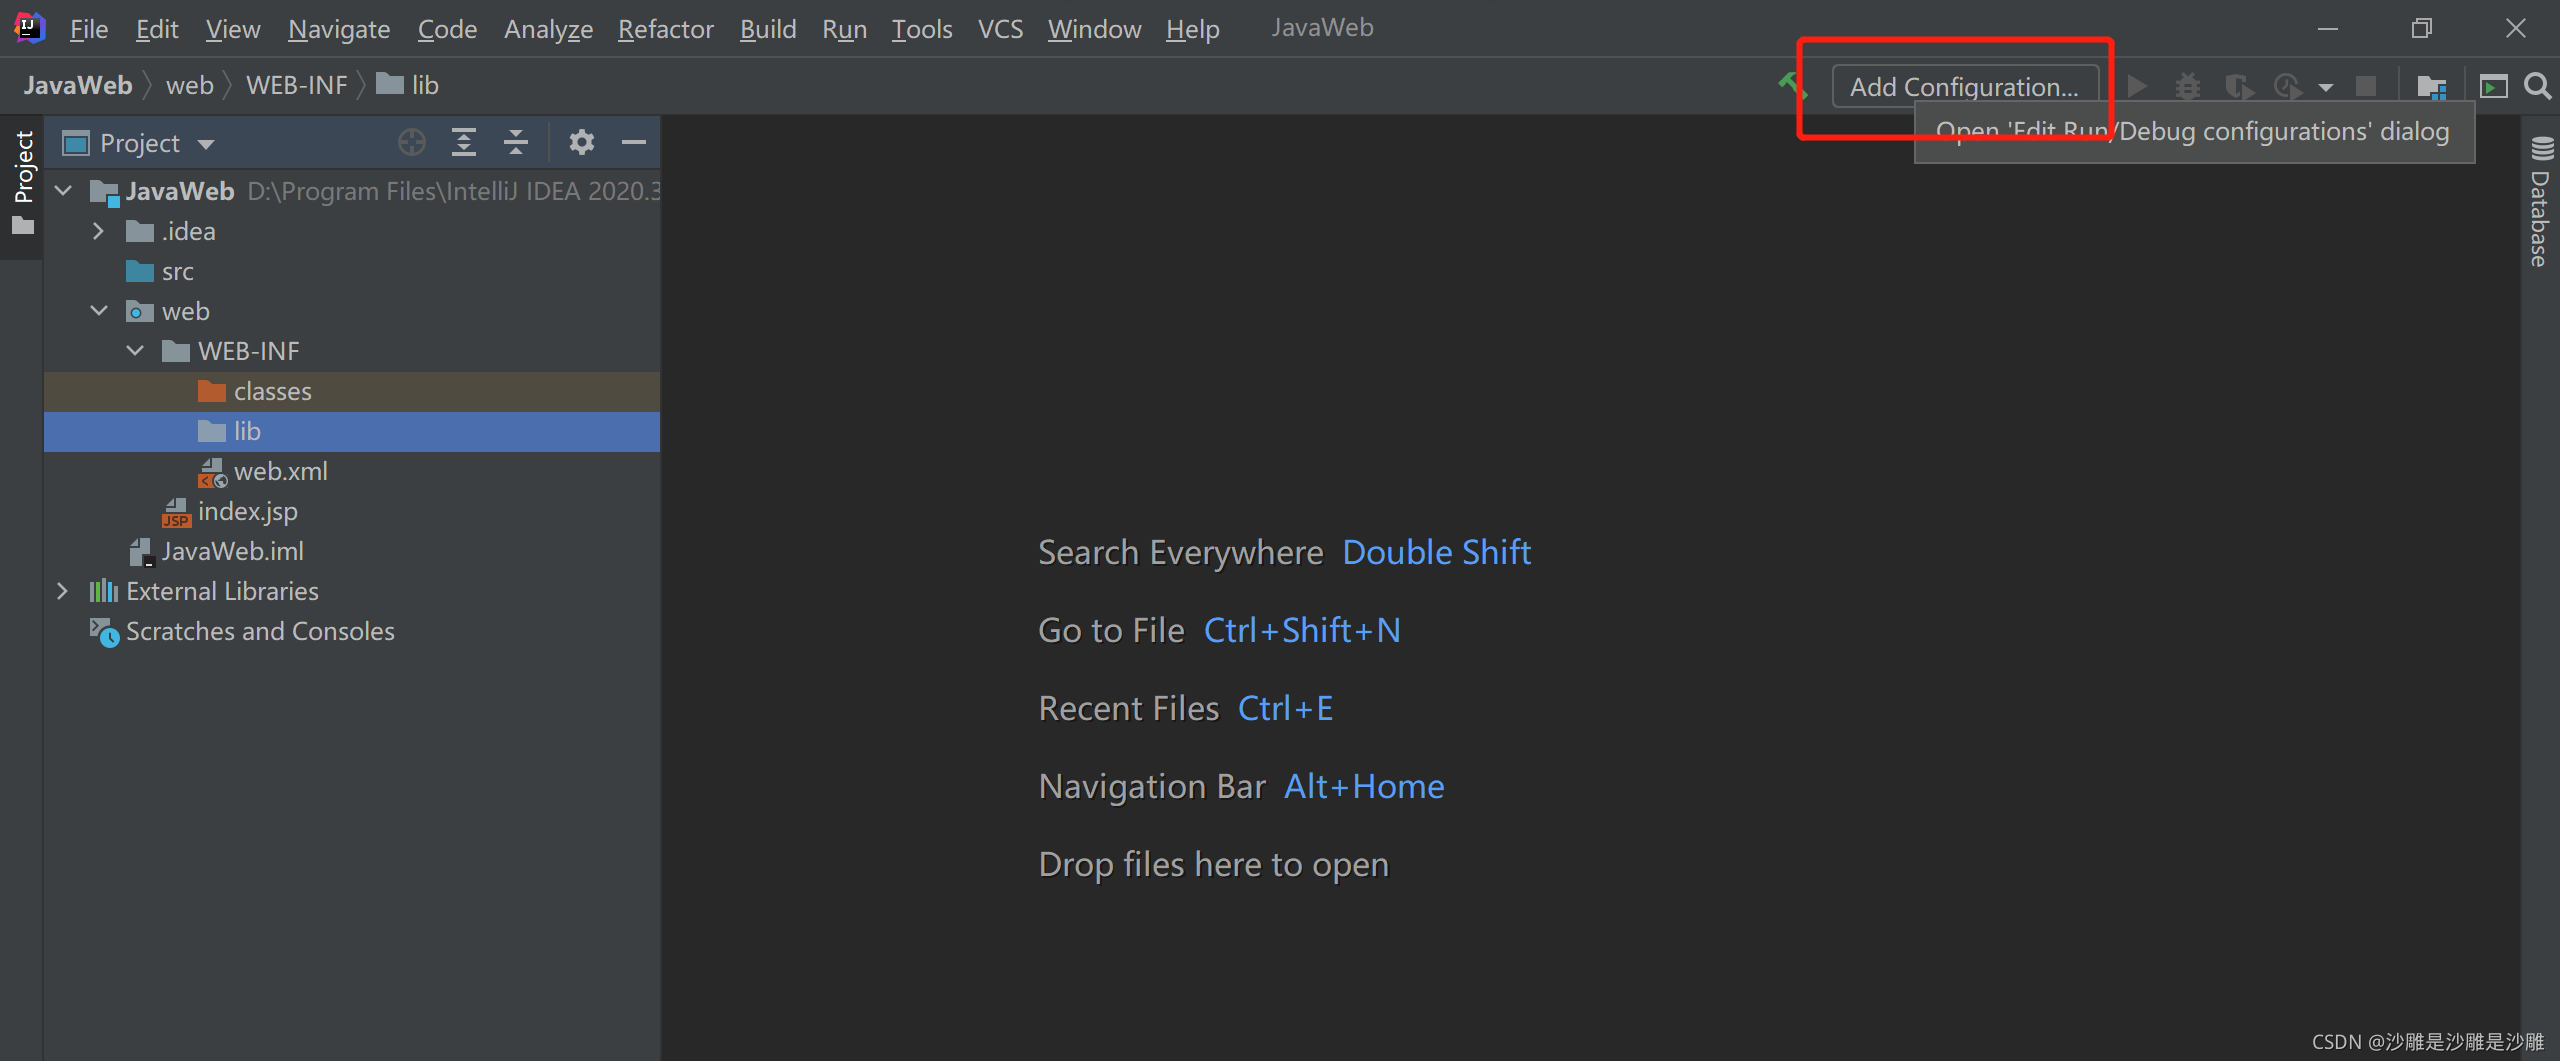Viewport: 2560px width, 1061px height.
Task: Collapse the web folder node
Action: [x=98, y=311]
